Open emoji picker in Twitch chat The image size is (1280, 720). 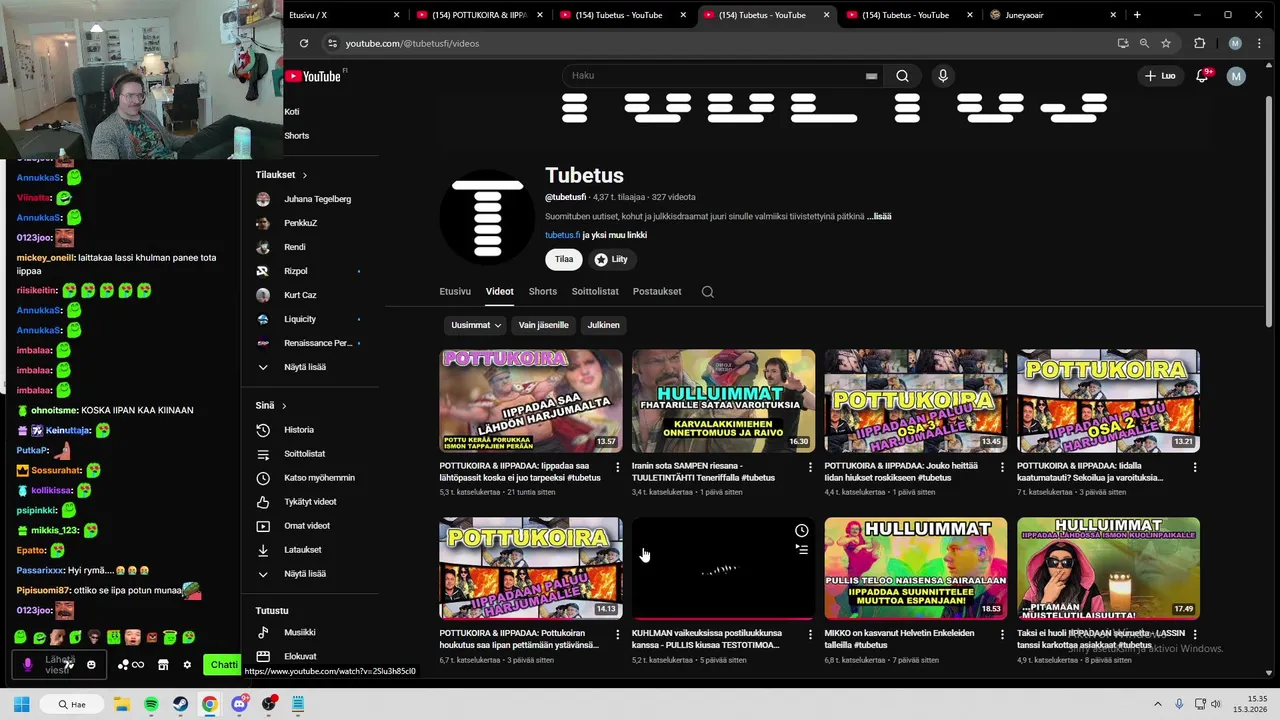point(91,665)
